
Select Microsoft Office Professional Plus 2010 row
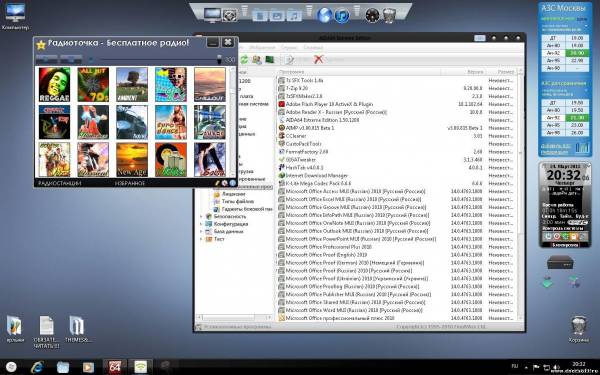click(396, 247)
